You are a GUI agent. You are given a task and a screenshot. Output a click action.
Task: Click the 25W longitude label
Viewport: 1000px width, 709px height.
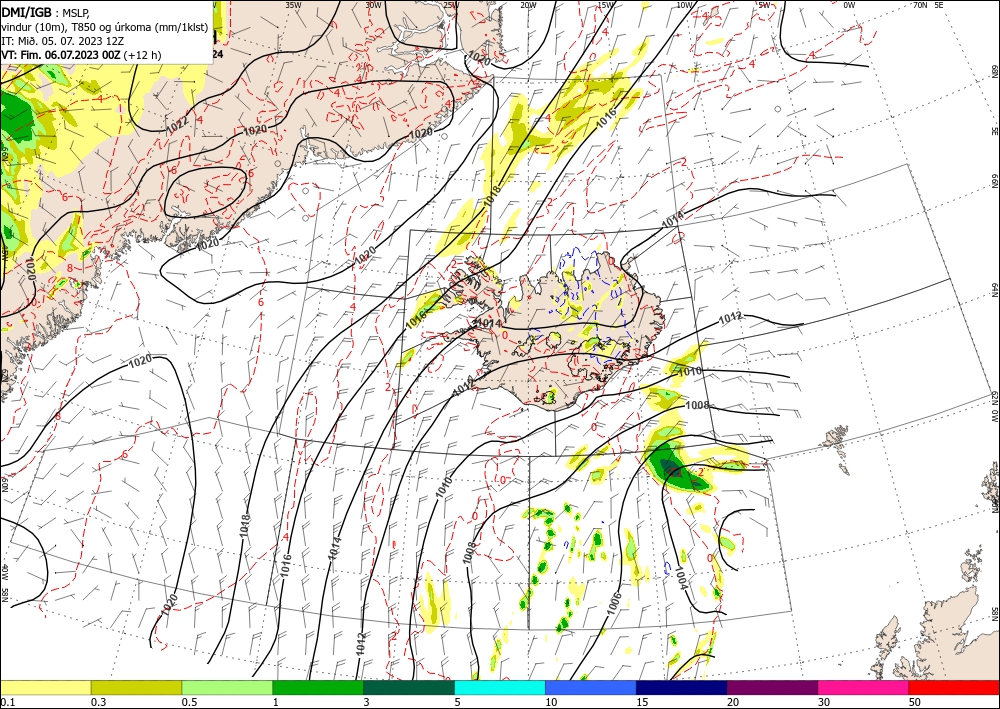[x=451, y=5]
